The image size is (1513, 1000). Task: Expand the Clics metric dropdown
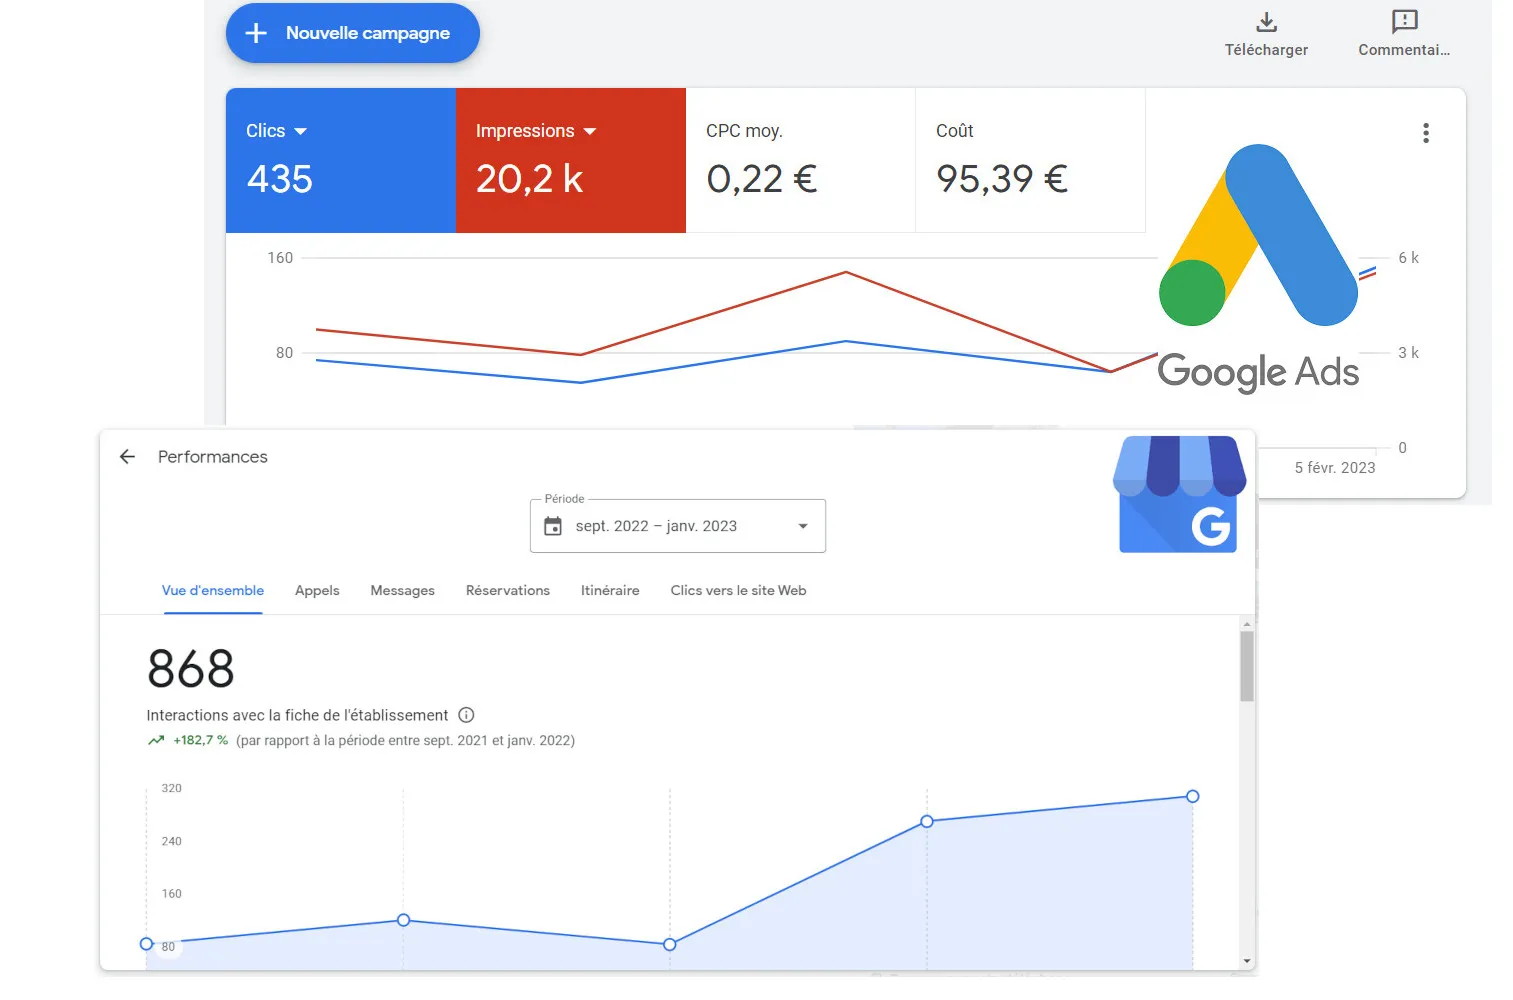(301, 131)
